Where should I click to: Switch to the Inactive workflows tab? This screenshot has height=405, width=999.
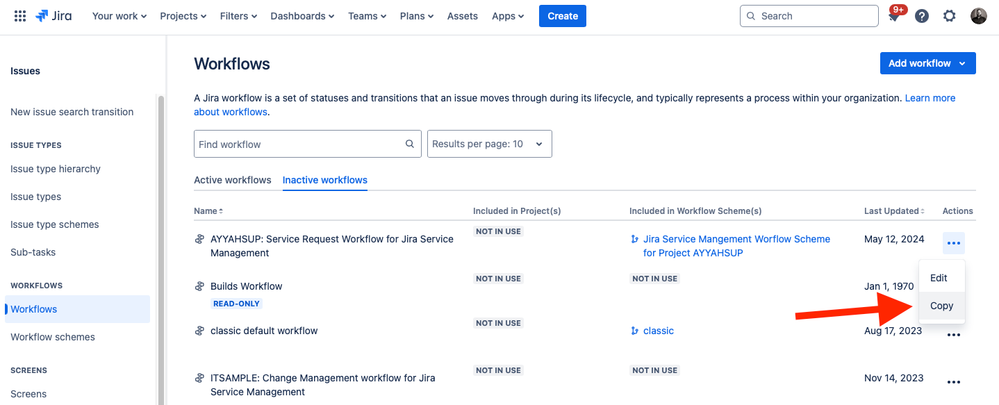pyautogui.click(x=325, y=180)
